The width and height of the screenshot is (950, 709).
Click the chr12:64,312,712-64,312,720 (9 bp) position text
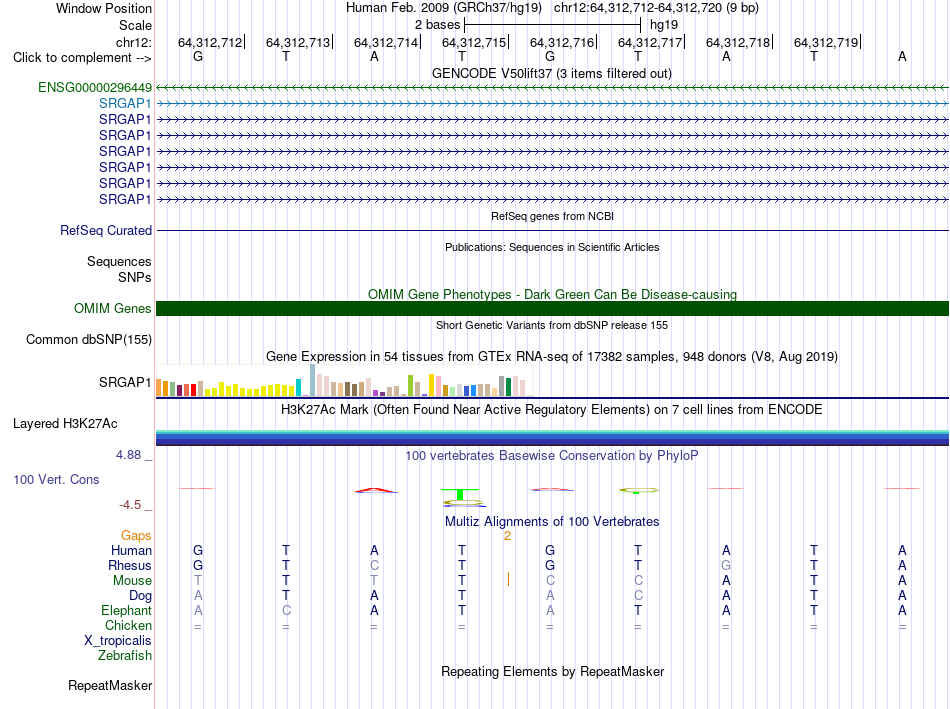pos(656,8)
